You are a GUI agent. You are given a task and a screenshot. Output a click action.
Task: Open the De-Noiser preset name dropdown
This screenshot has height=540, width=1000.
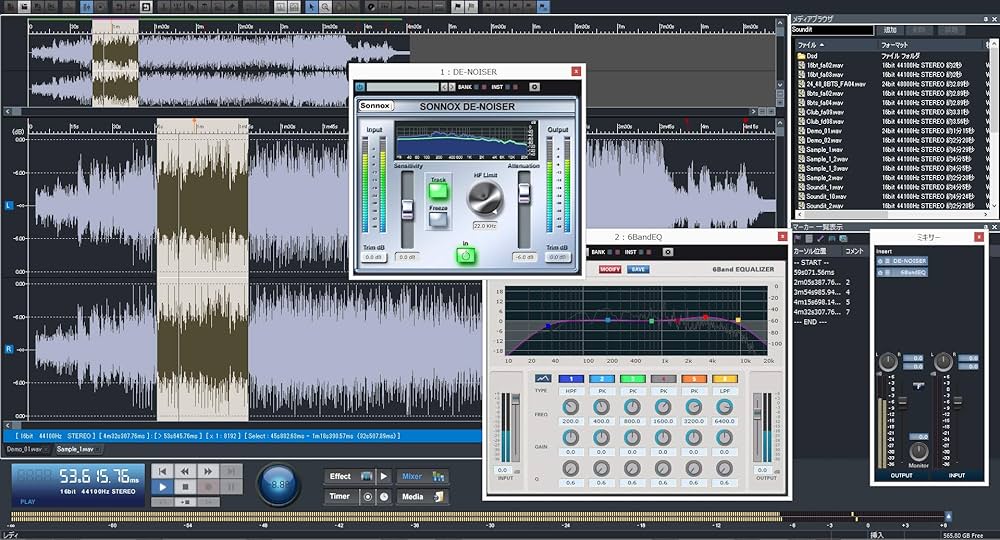pyautogui.click(x=403, y=87)
